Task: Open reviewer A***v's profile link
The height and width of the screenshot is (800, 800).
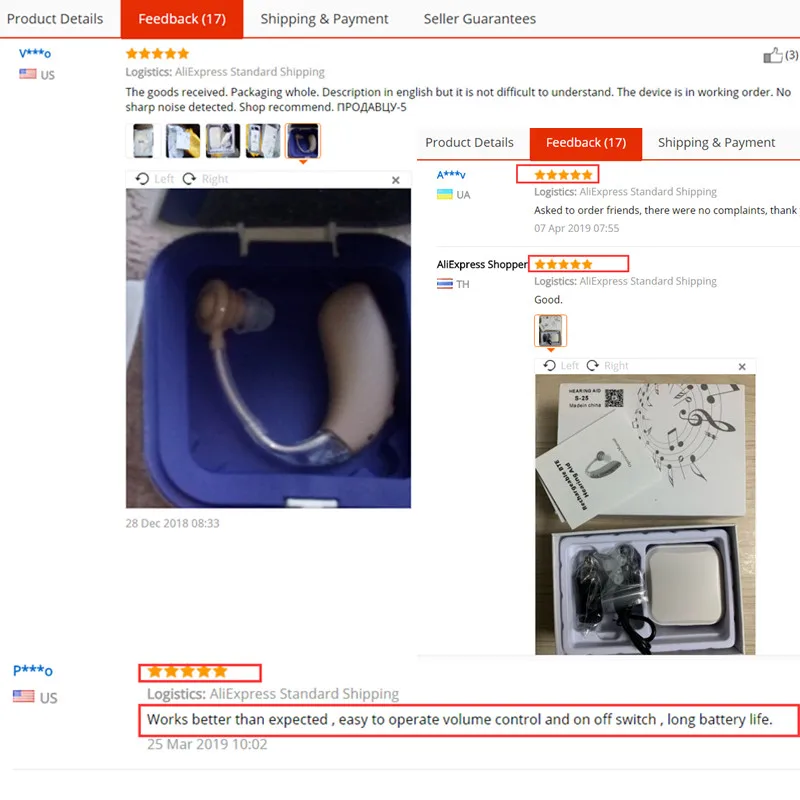Action: click(x=451, y=174)
